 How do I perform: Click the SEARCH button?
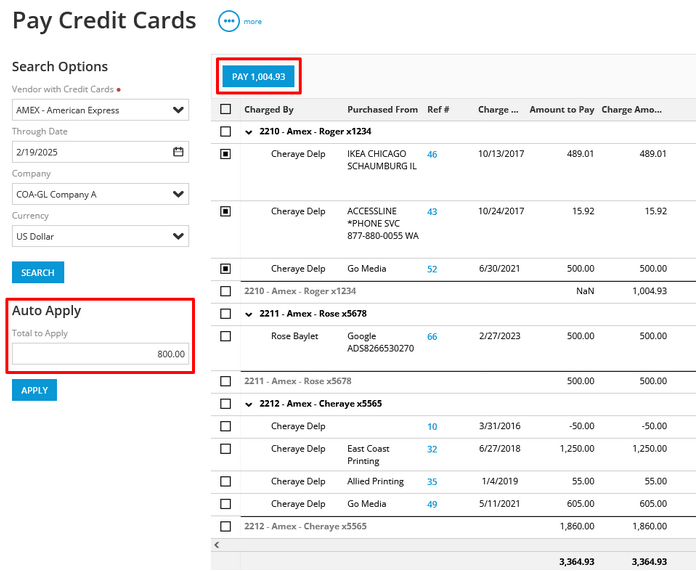coord(38,272)
